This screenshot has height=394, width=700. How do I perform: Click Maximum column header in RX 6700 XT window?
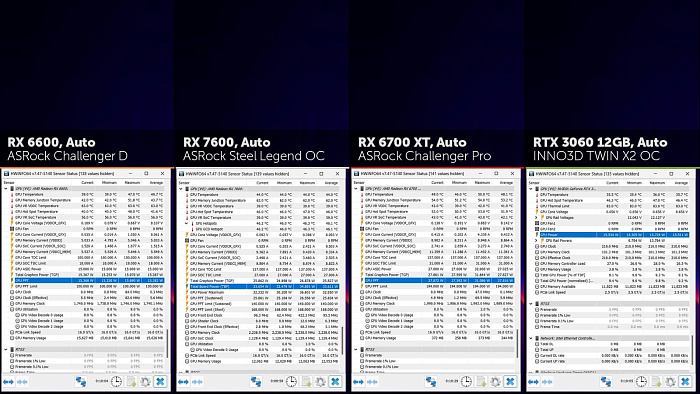[x=482, y=183]
